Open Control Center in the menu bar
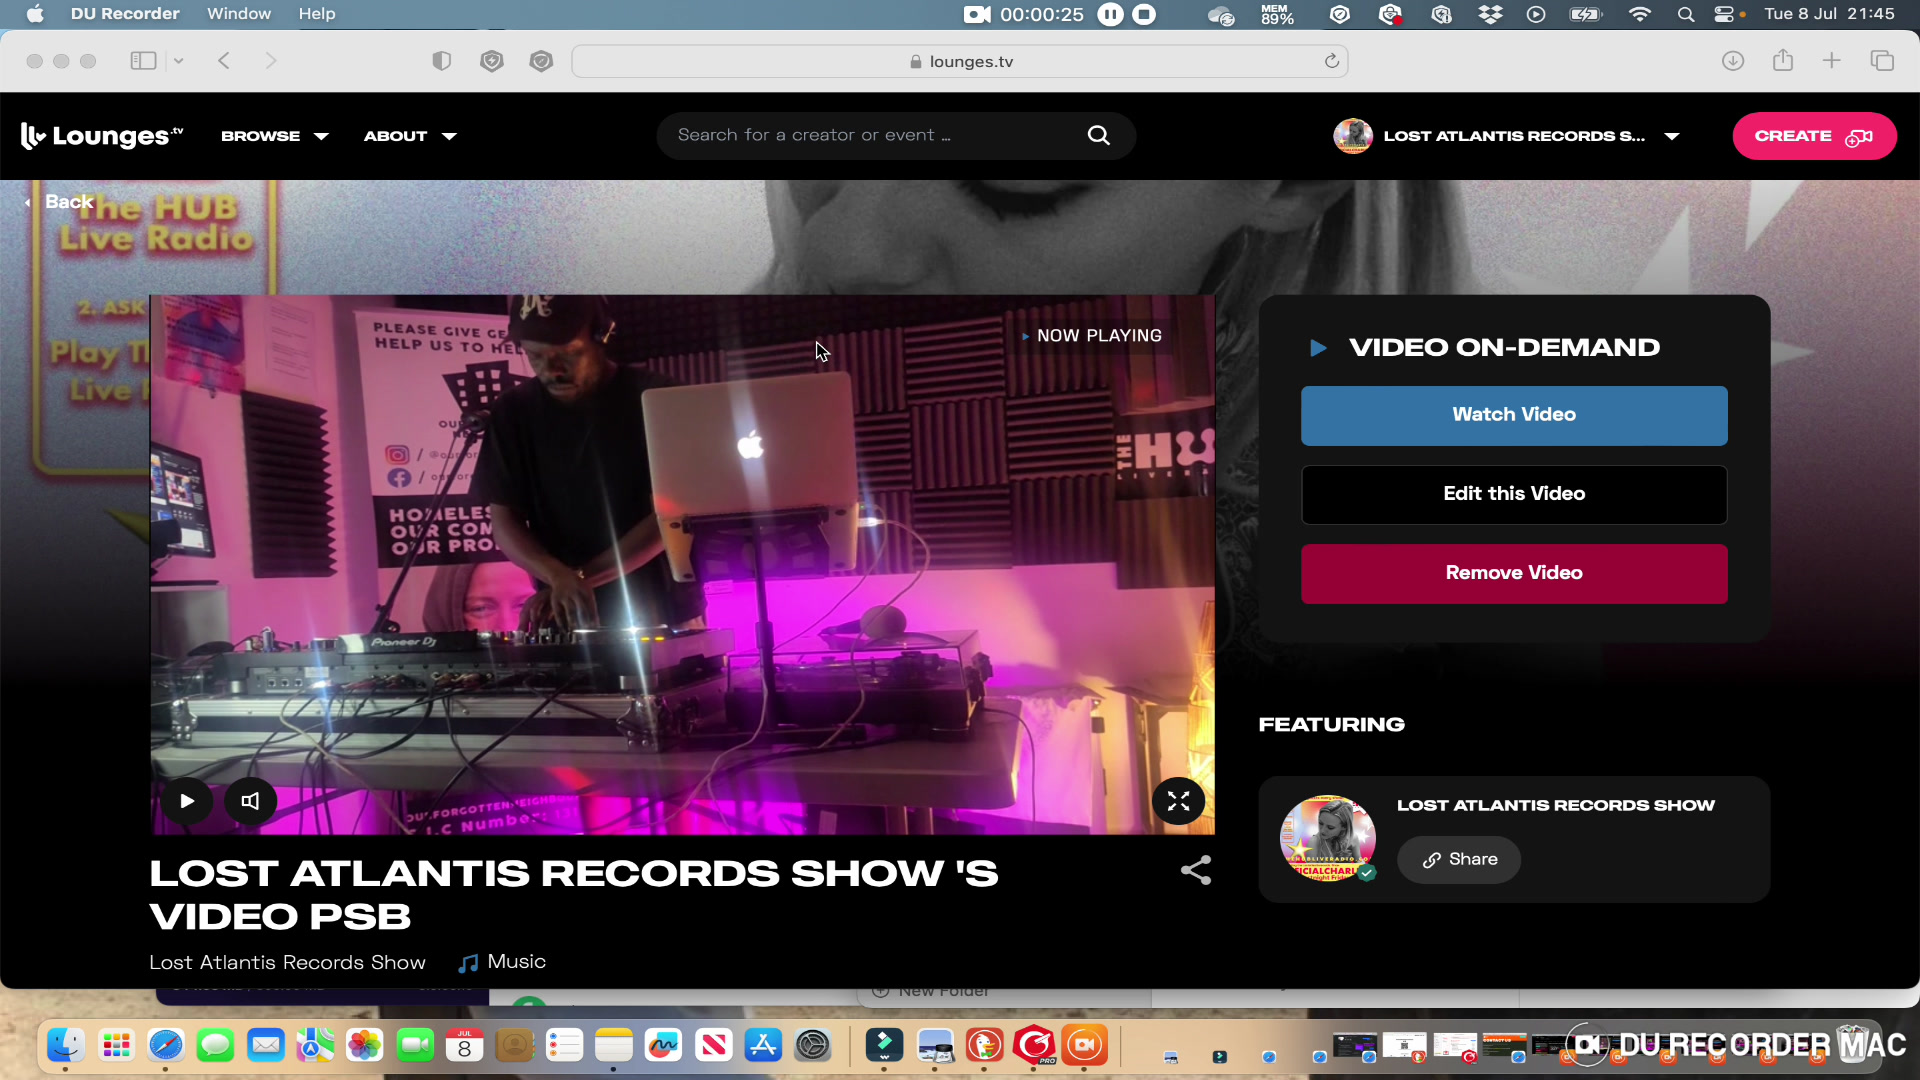Screen dimensions: 1920x1080 coord(1724,14)
